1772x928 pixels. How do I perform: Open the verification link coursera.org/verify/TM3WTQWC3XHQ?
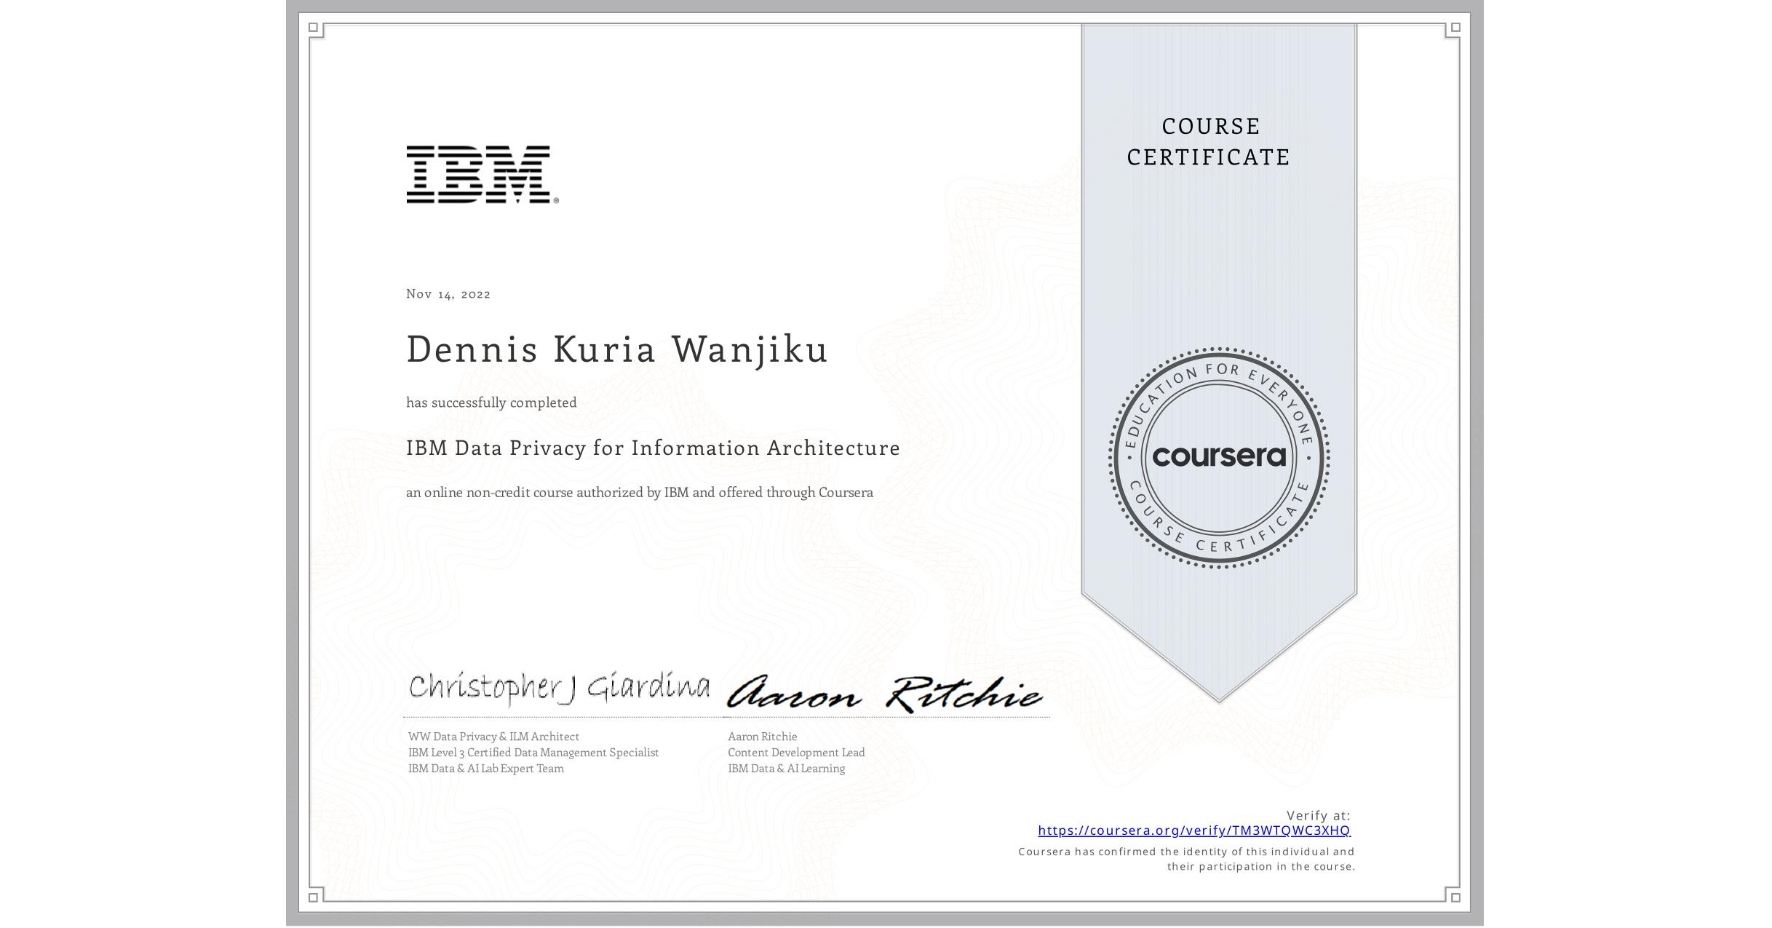click(1194, 830)
